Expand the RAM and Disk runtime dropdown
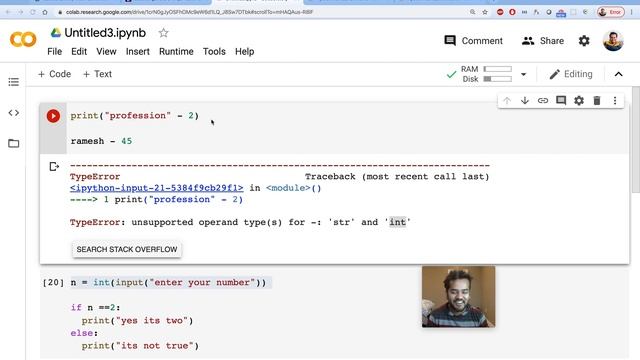Screen dimensions: 640x360 524,74
